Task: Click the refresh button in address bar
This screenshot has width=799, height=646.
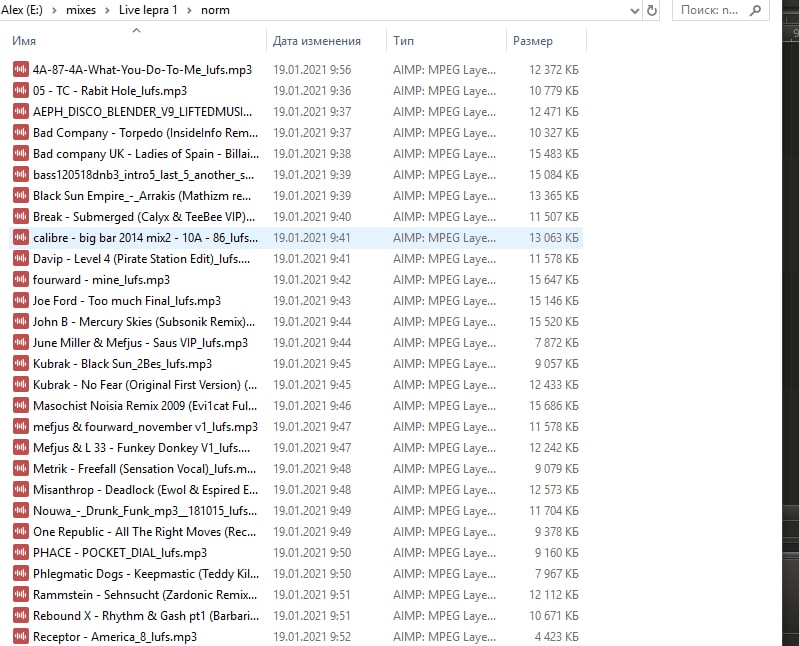Action: 652,10
